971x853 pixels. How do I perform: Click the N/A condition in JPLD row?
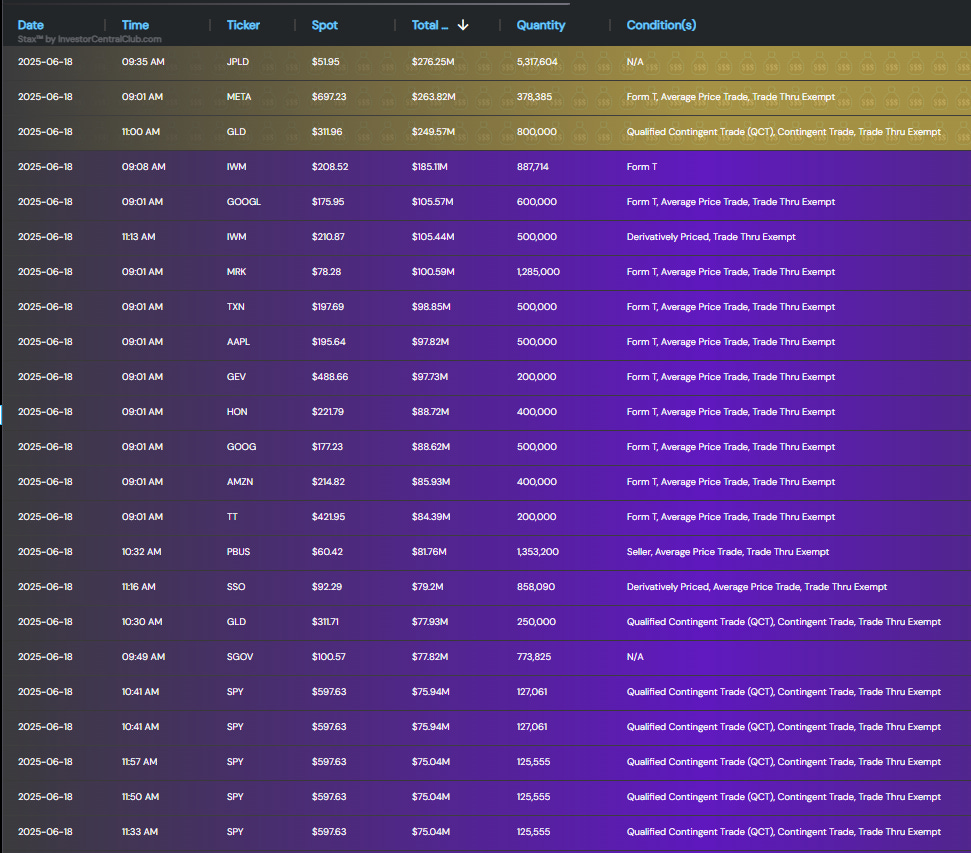[x=635, y=62]
